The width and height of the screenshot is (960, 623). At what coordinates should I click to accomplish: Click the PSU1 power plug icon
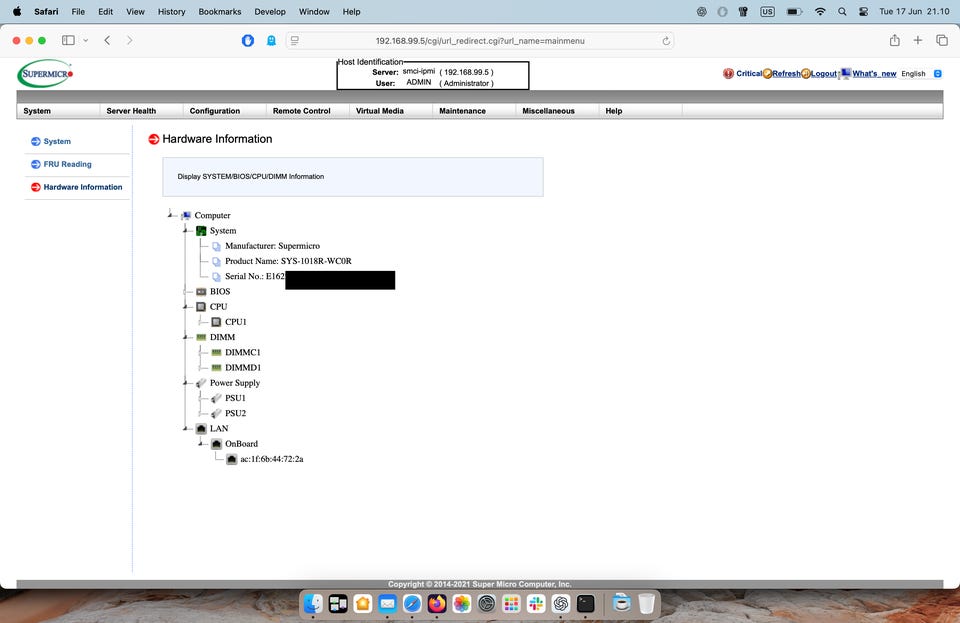(x=216, y=398)
